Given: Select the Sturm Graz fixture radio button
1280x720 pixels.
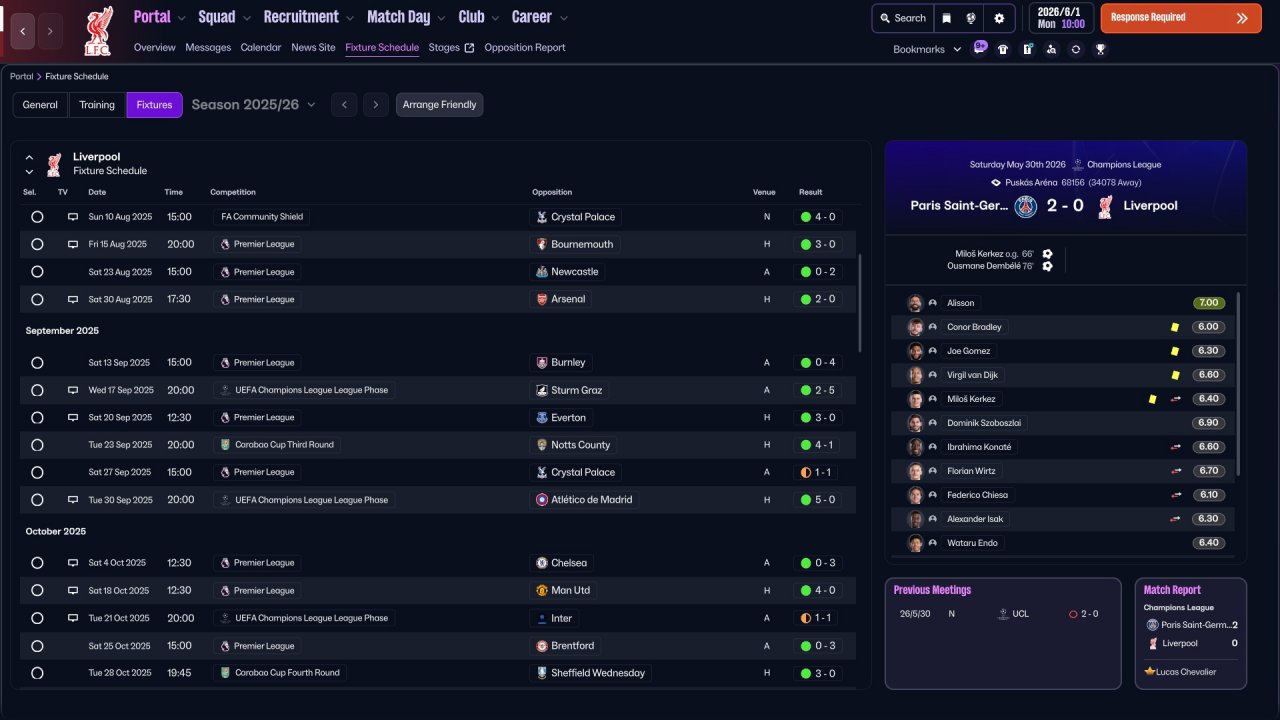Looking at the screenshot, I should [x=37, y=390].
